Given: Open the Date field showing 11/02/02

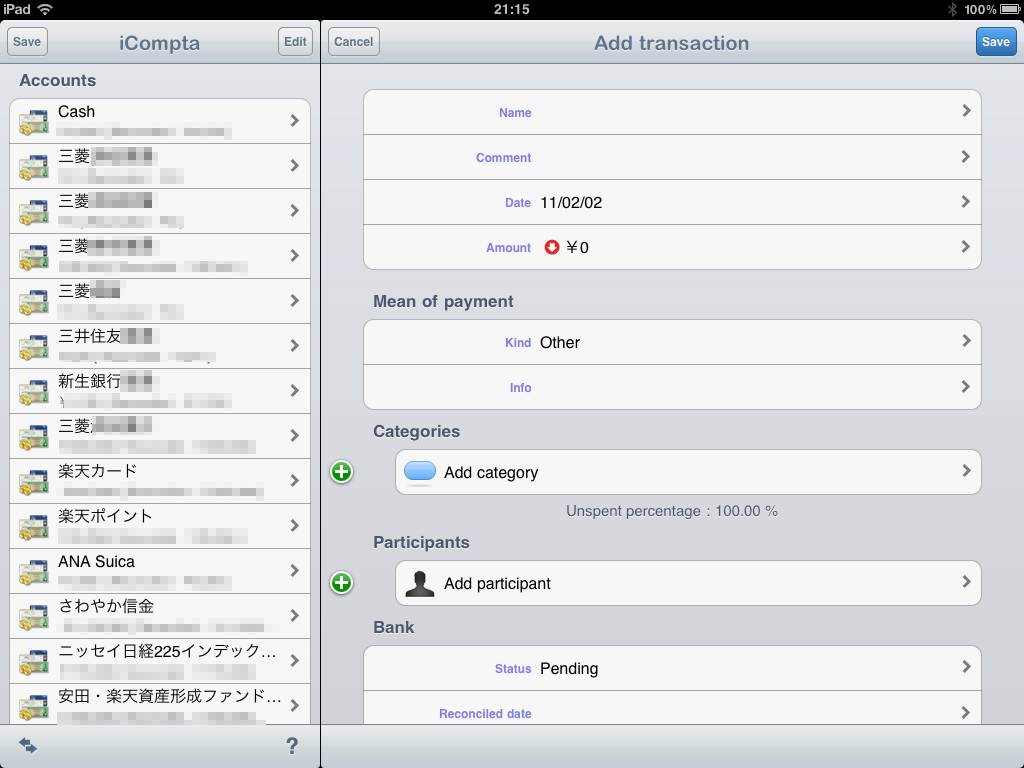Looking at the screenshot, I should [672, 202].
